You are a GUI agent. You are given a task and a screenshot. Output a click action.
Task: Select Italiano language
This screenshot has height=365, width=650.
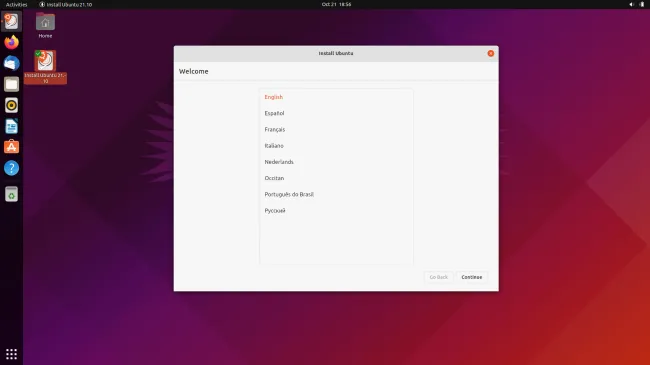(336, 146)
